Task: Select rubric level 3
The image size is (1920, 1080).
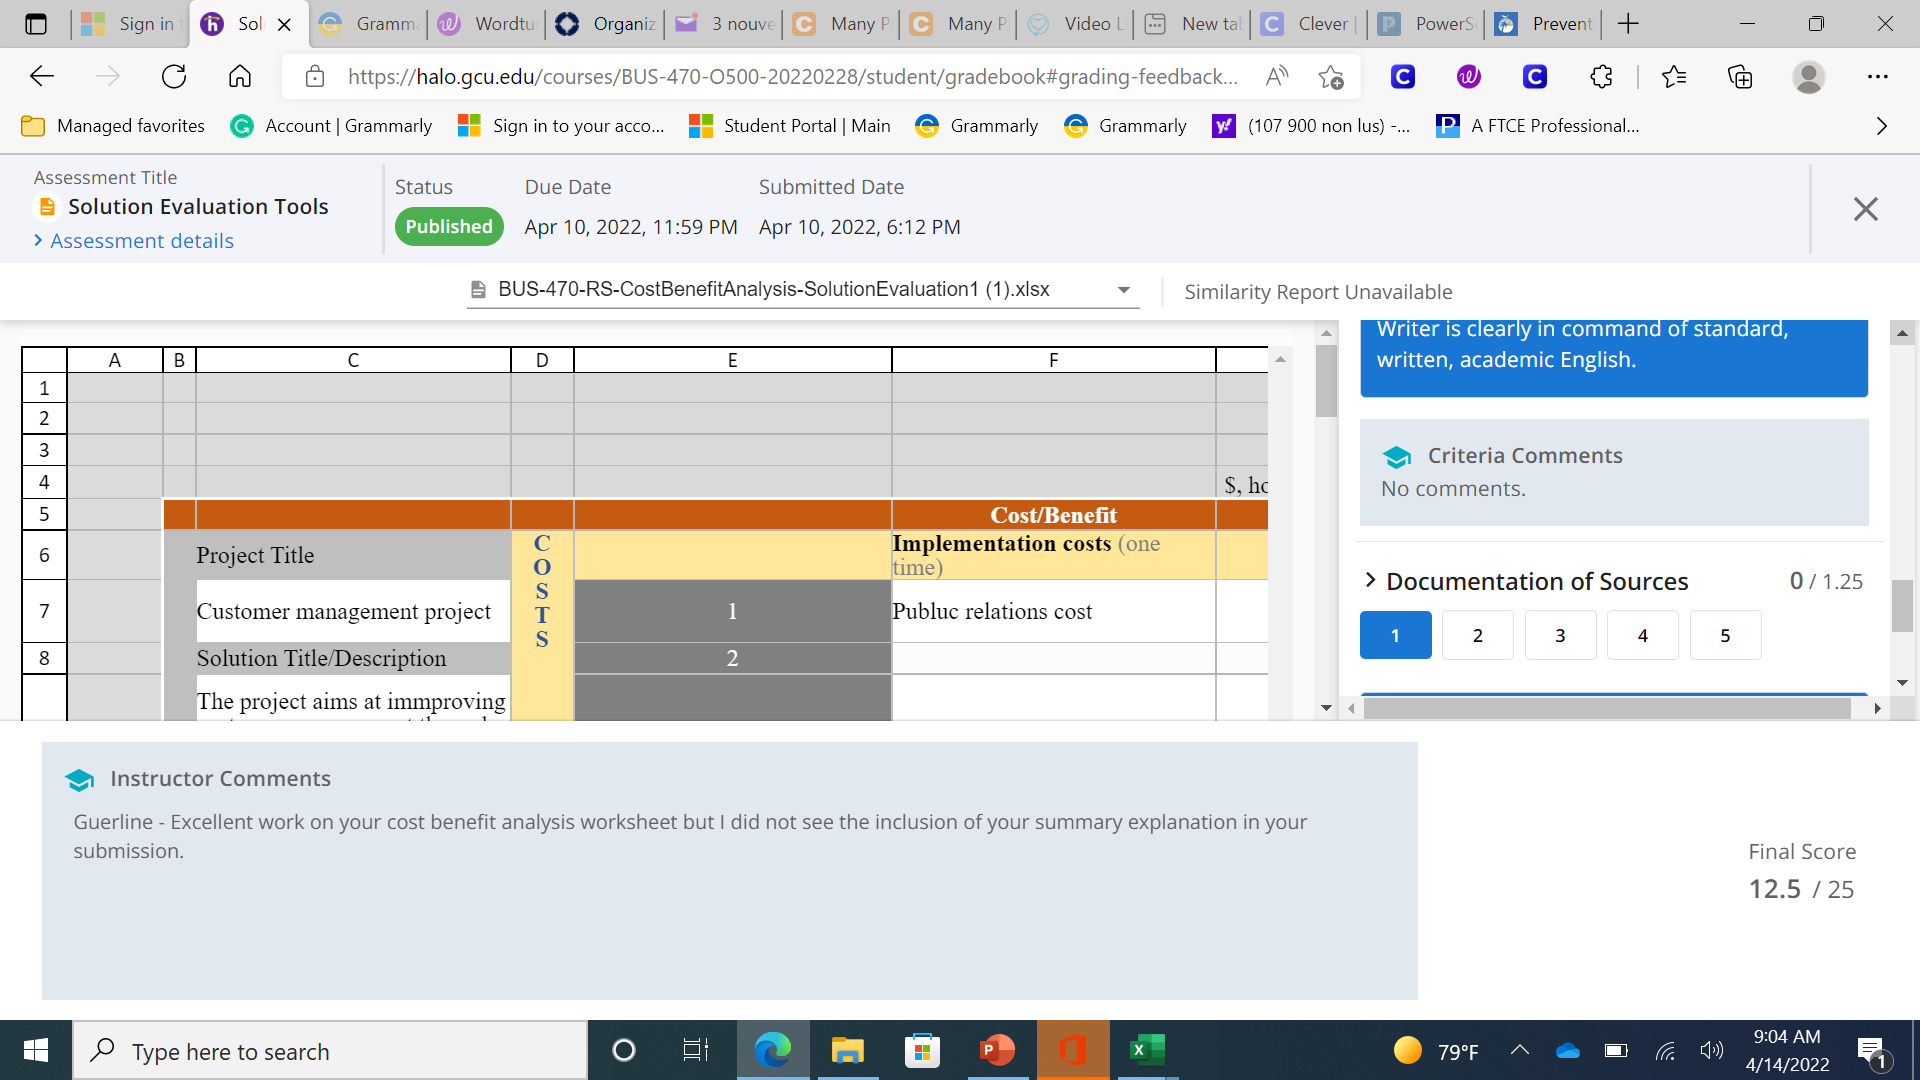Action: coord(1560,635)
